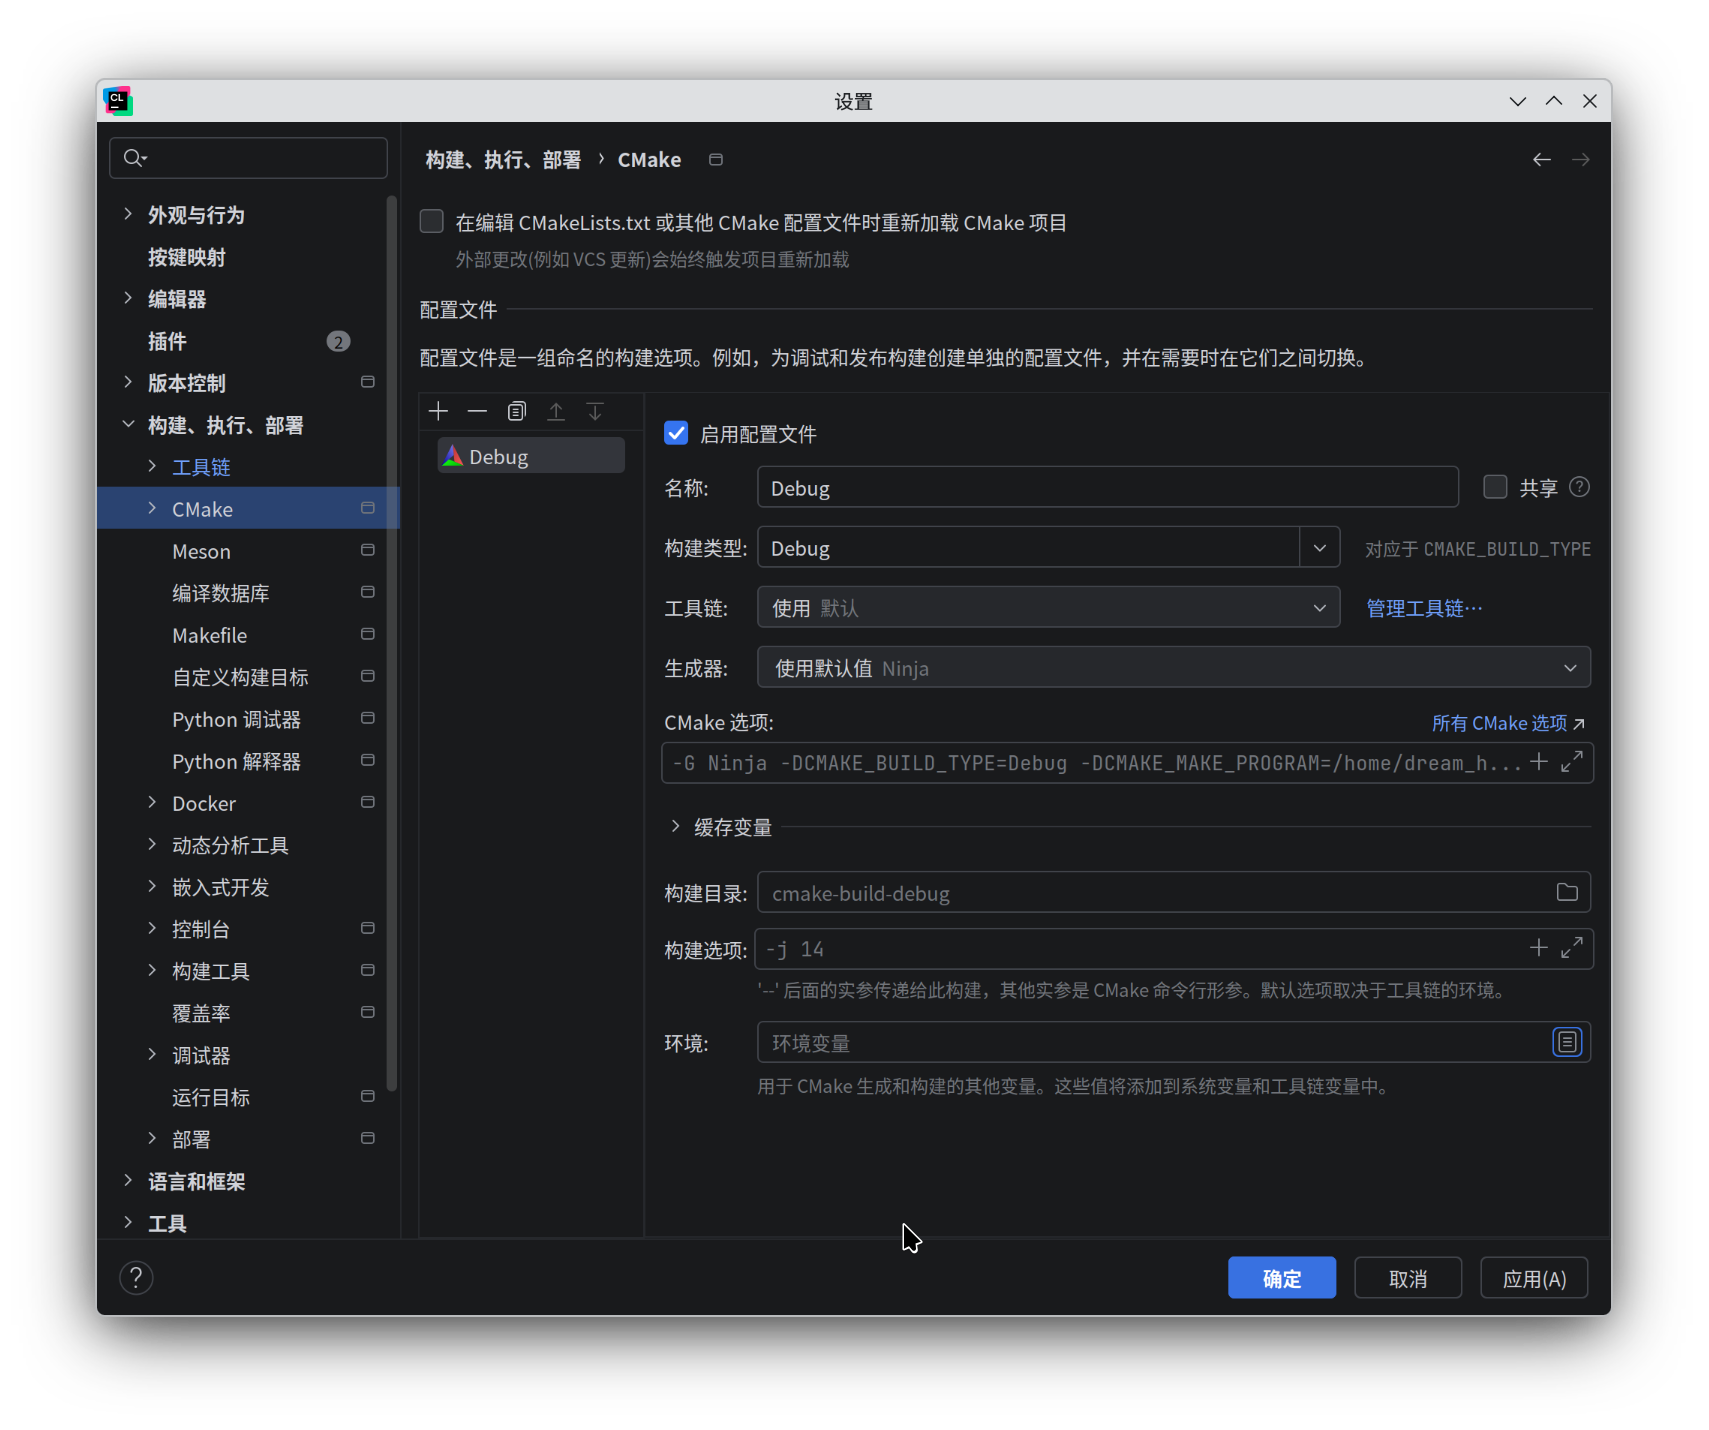Screen dimensions: 1709x1430
Task: Select 工具链 in settings tree
Action: [x=201, y=467]
